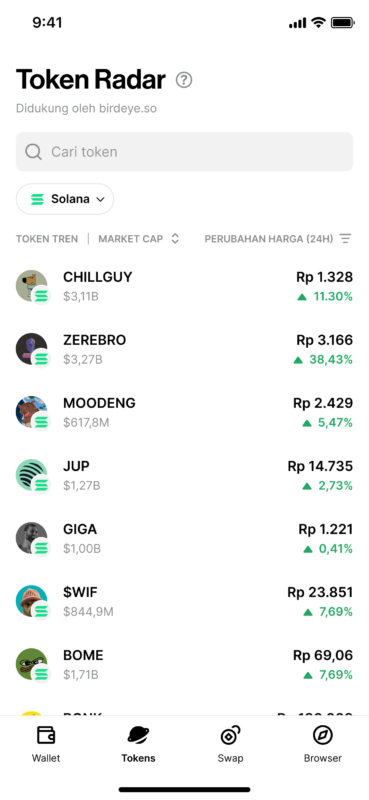Open the GIGA token row
This screenshot has width=369, height=800.
coord(184,538)
